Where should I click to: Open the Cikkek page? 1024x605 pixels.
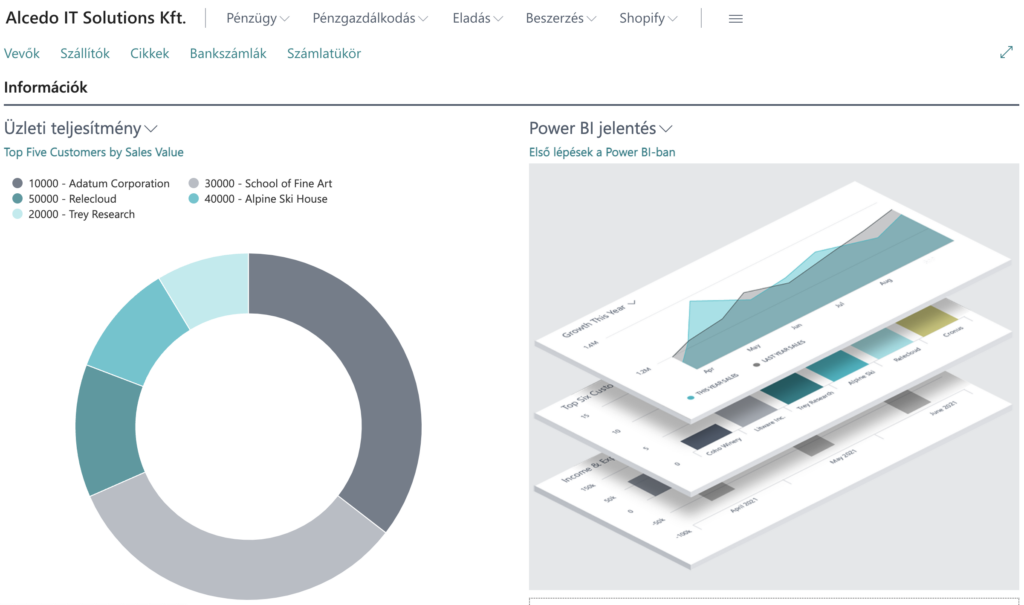pos(149,52)
